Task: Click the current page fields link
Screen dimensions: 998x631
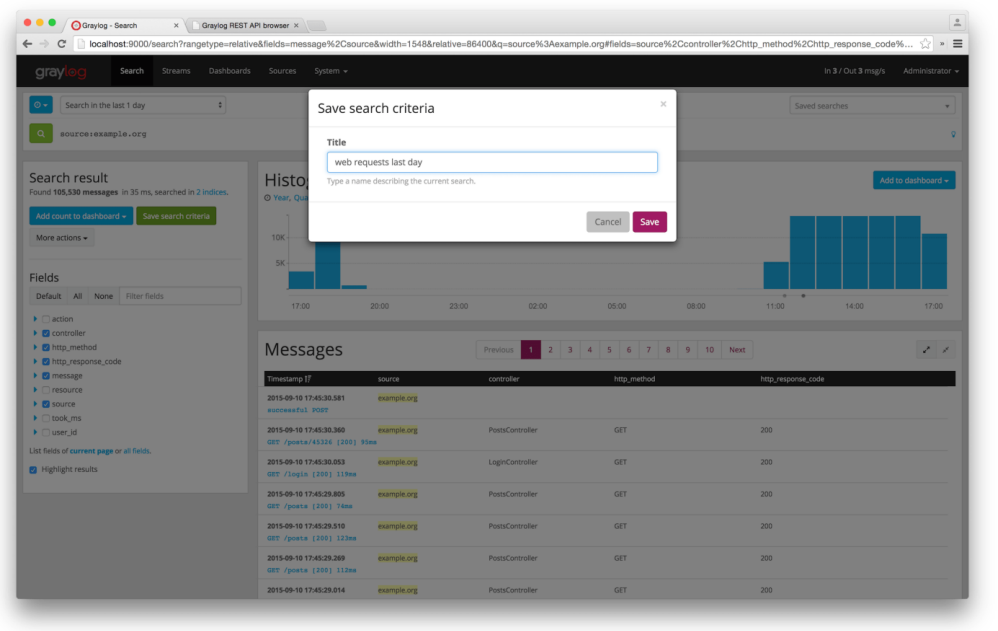Action: [91, 451]
